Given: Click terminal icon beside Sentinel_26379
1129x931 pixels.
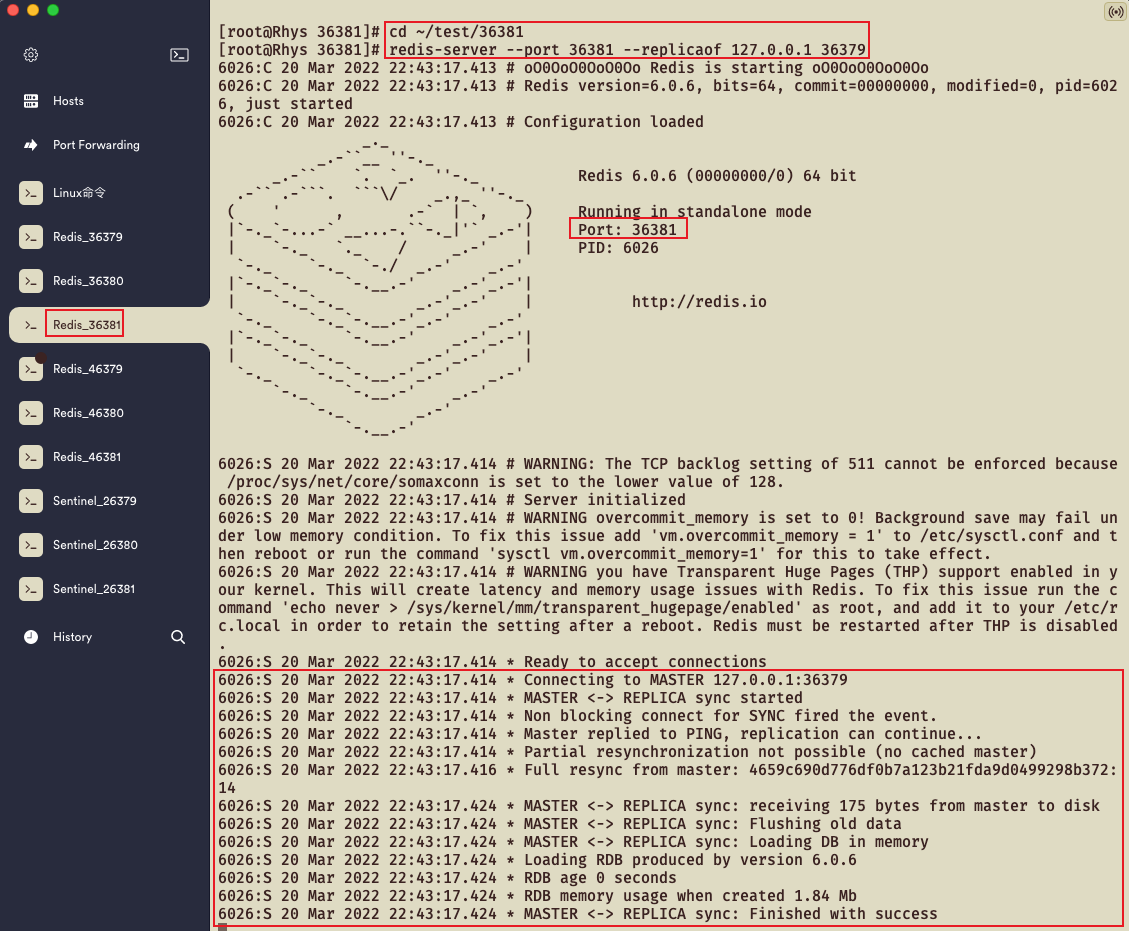Looking at the screenshot, I should click(31, 500).
